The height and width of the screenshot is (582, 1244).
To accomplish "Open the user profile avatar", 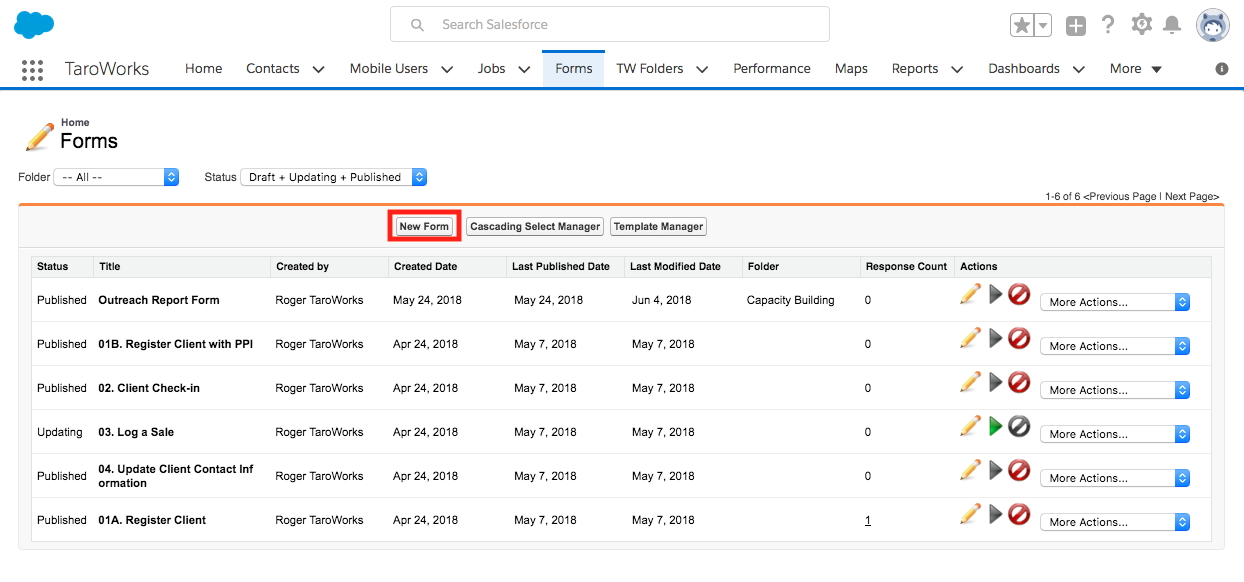I will pos(1213,25).
